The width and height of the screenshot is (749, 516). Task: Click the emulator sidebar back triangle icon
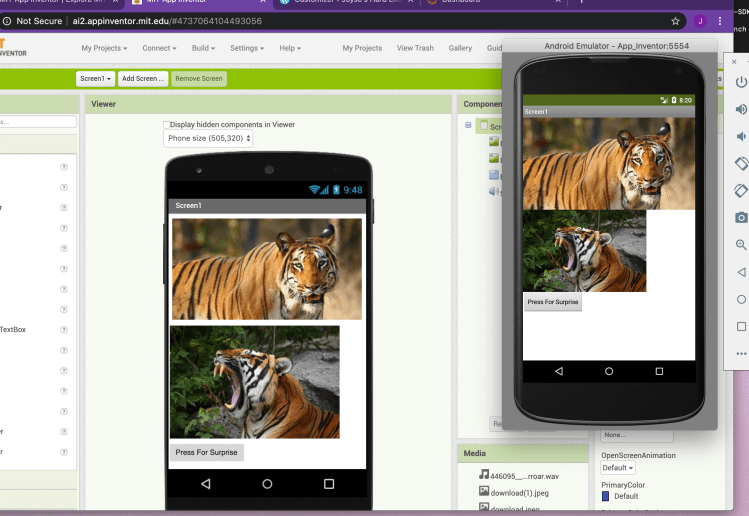(741, 272)
